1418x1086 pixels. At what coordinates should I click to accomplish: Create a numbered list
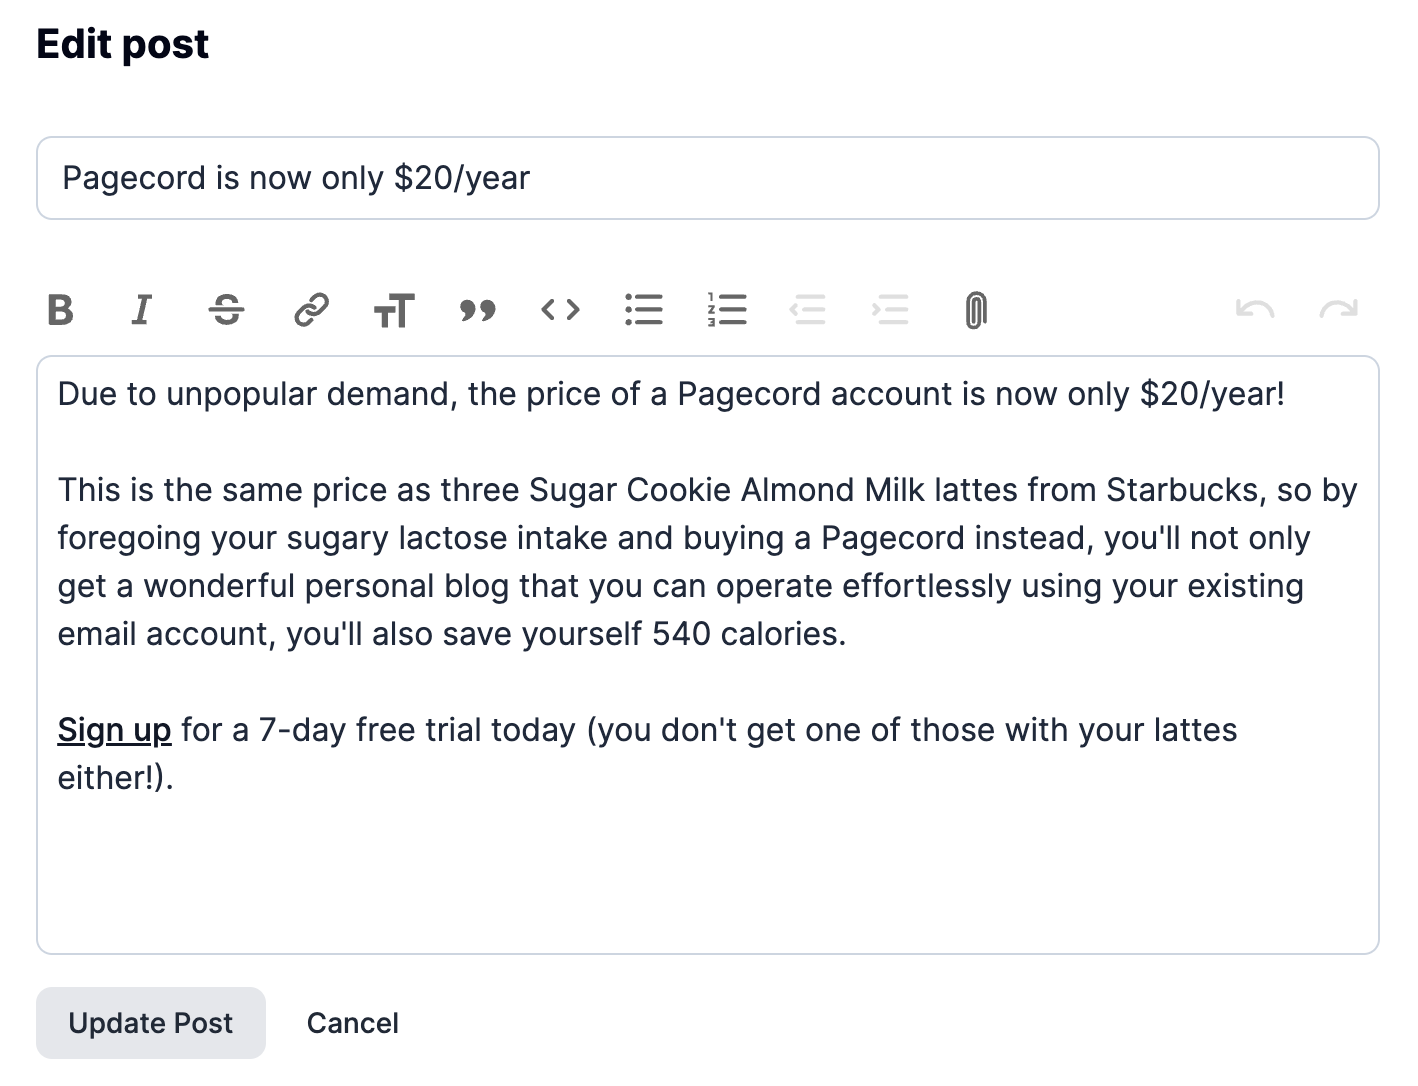tap(727, 310)
